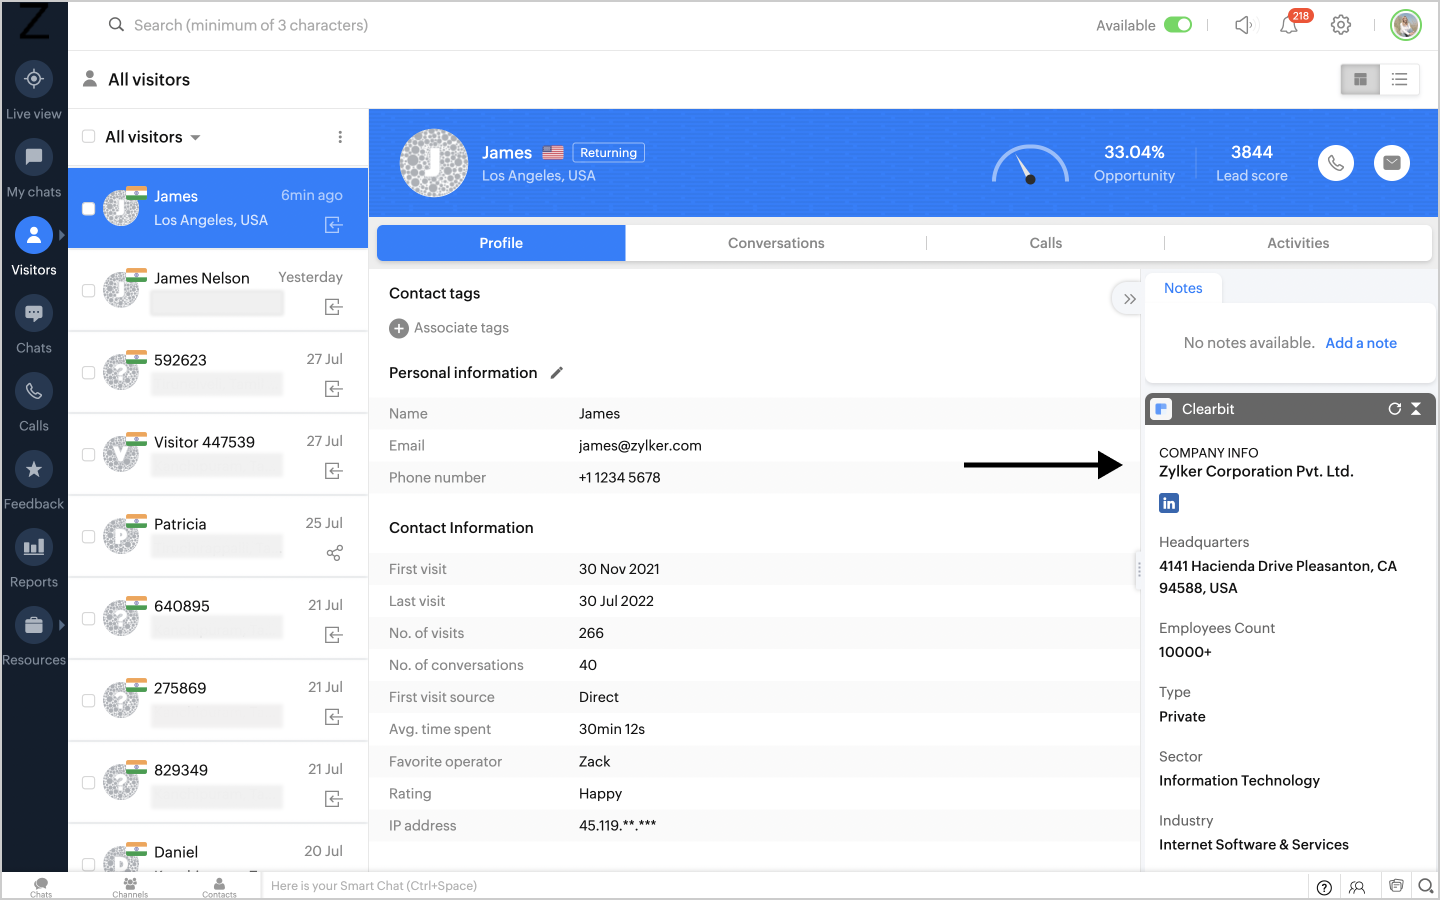Expand Visitors submenu arrow in sidebar
Viewport: 1440px width, 900px height.
coord(62,235)
